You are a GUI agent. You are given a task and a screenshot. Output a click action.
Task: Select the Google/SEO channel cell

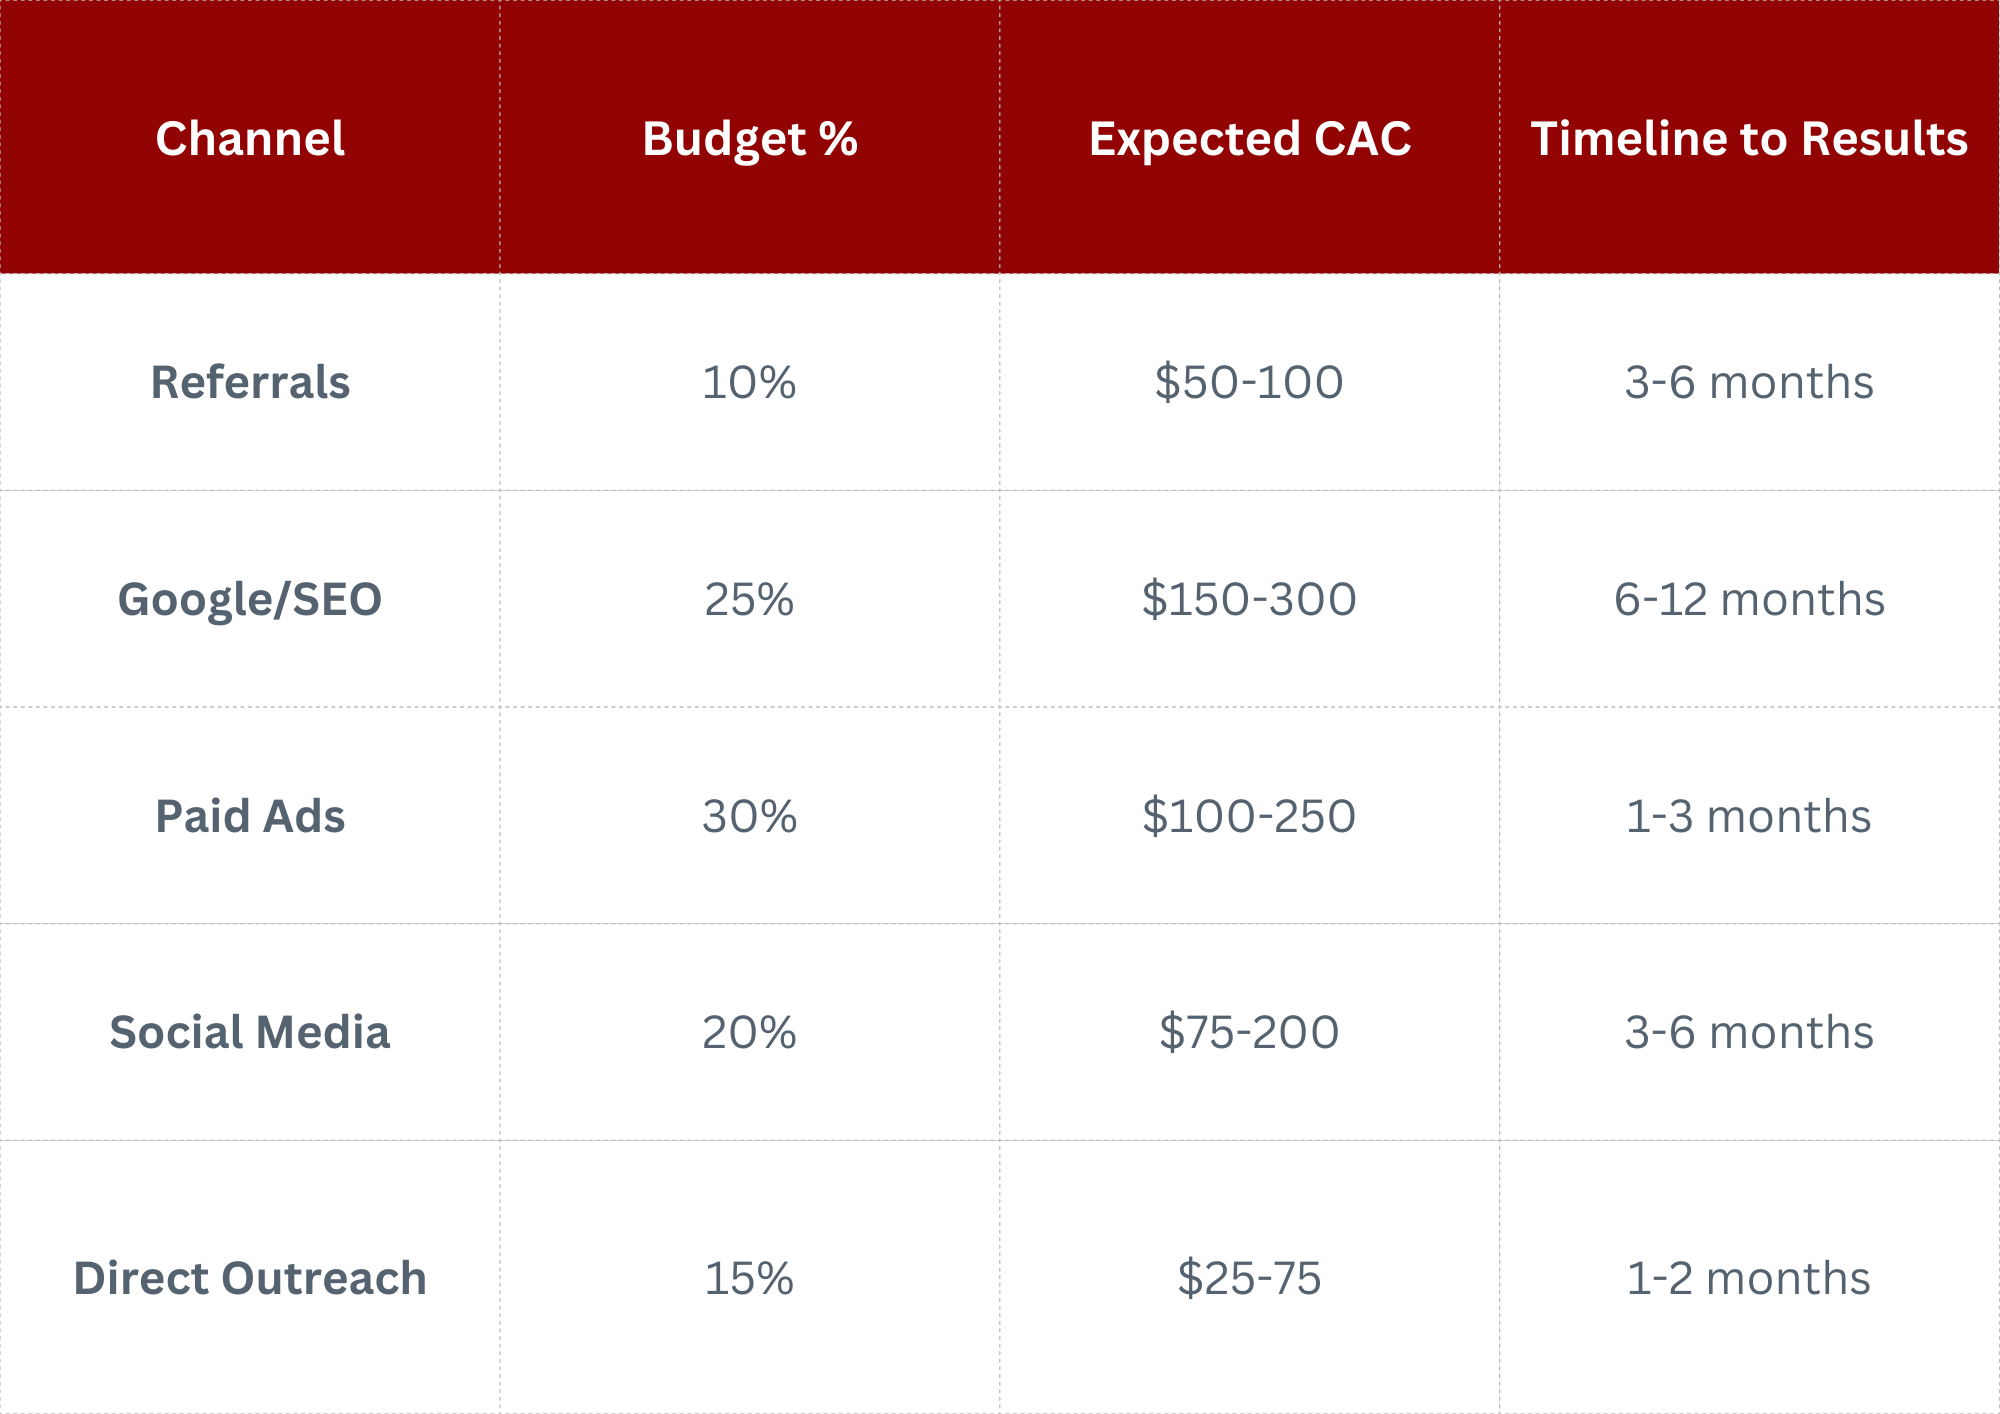tap(250, 599)
